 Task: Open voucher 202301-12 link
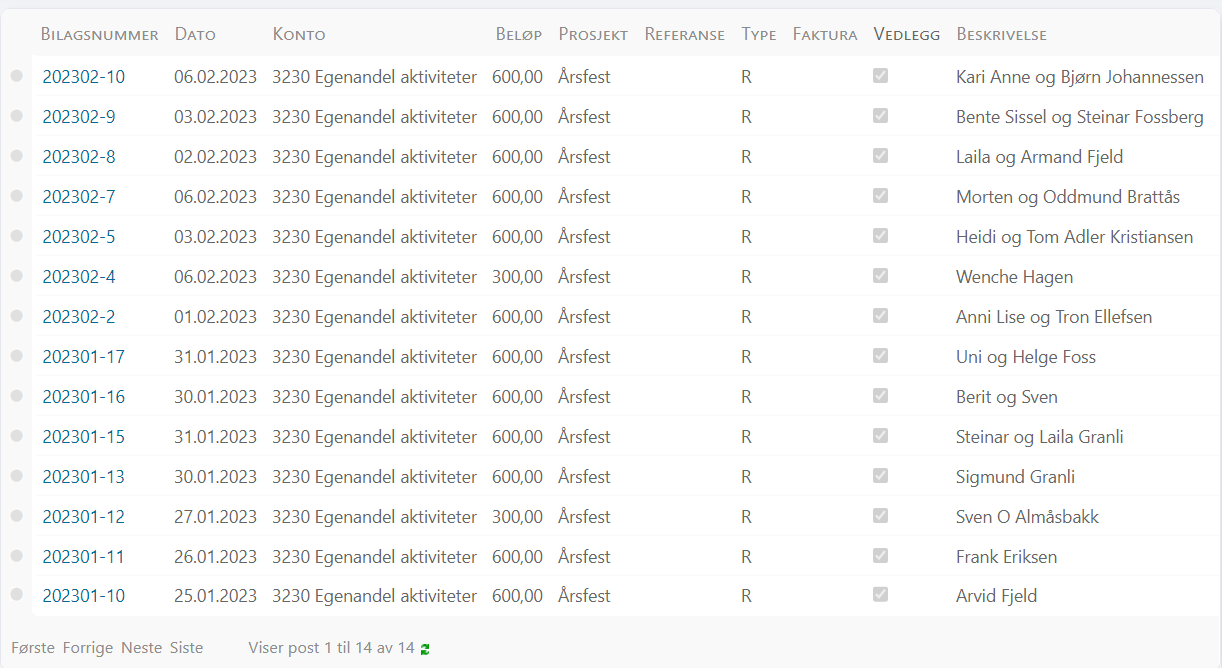[x=84, y=517]
